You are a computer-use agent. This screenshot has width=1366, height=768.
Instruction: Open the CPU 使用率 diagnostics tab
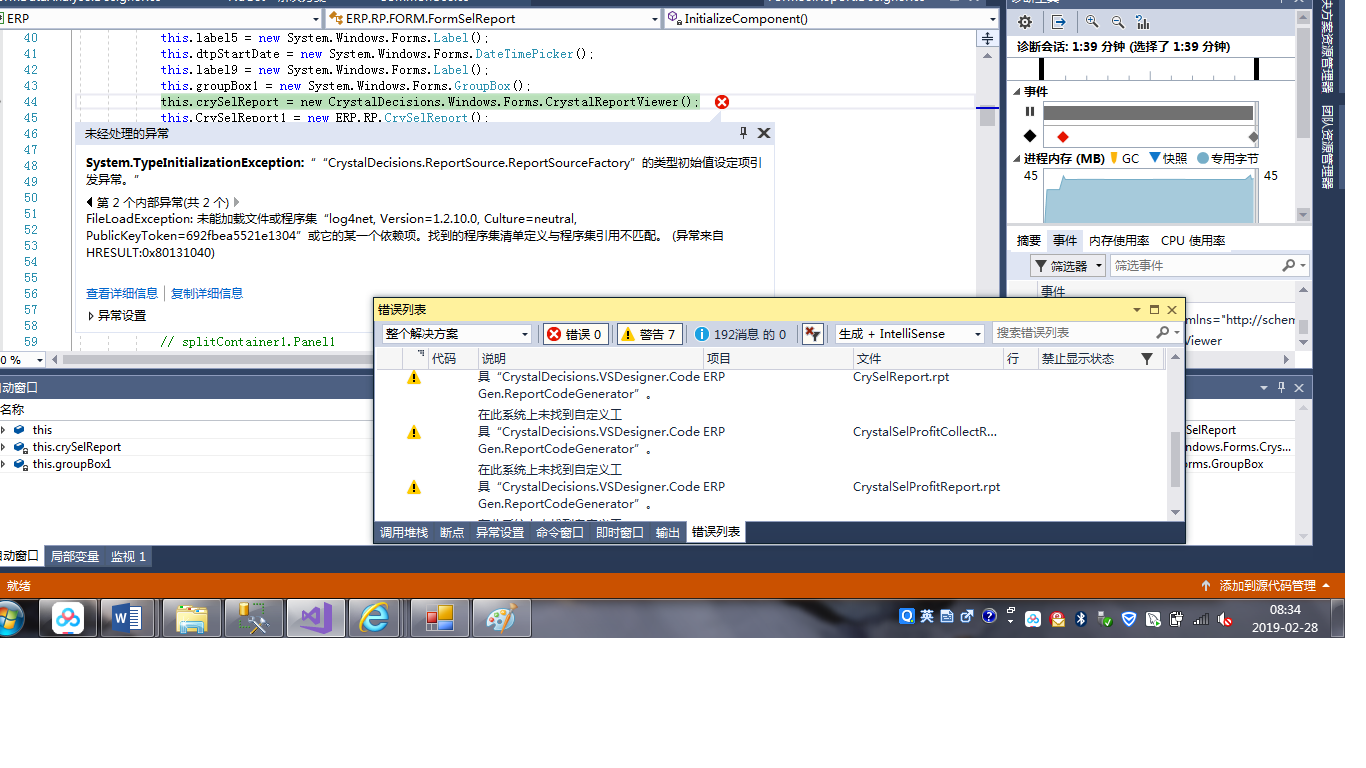[1193, 241]
